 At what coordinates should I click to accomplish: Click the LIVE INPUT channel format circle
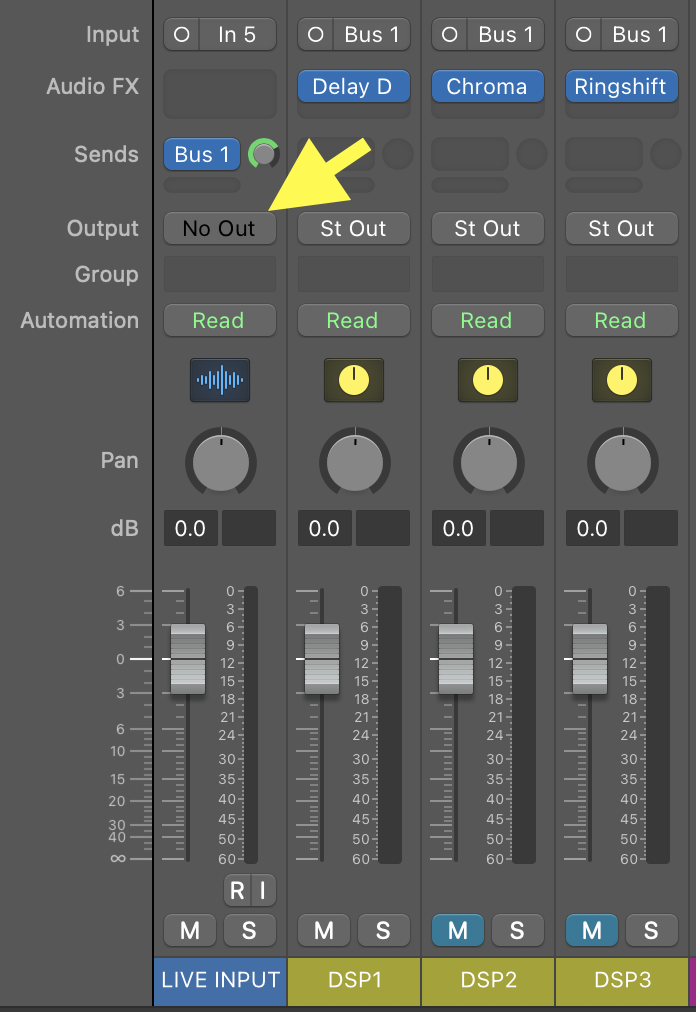coord(182,34)
